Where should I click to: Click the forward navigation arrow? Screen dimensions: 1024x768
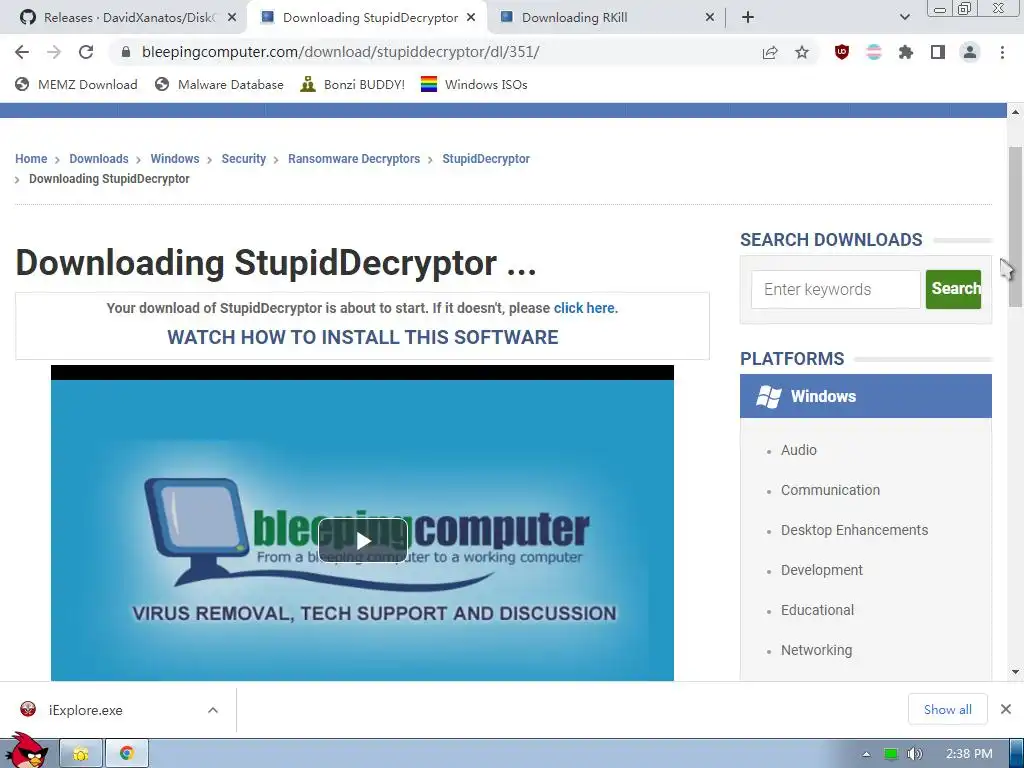click(x=54, y=52)
